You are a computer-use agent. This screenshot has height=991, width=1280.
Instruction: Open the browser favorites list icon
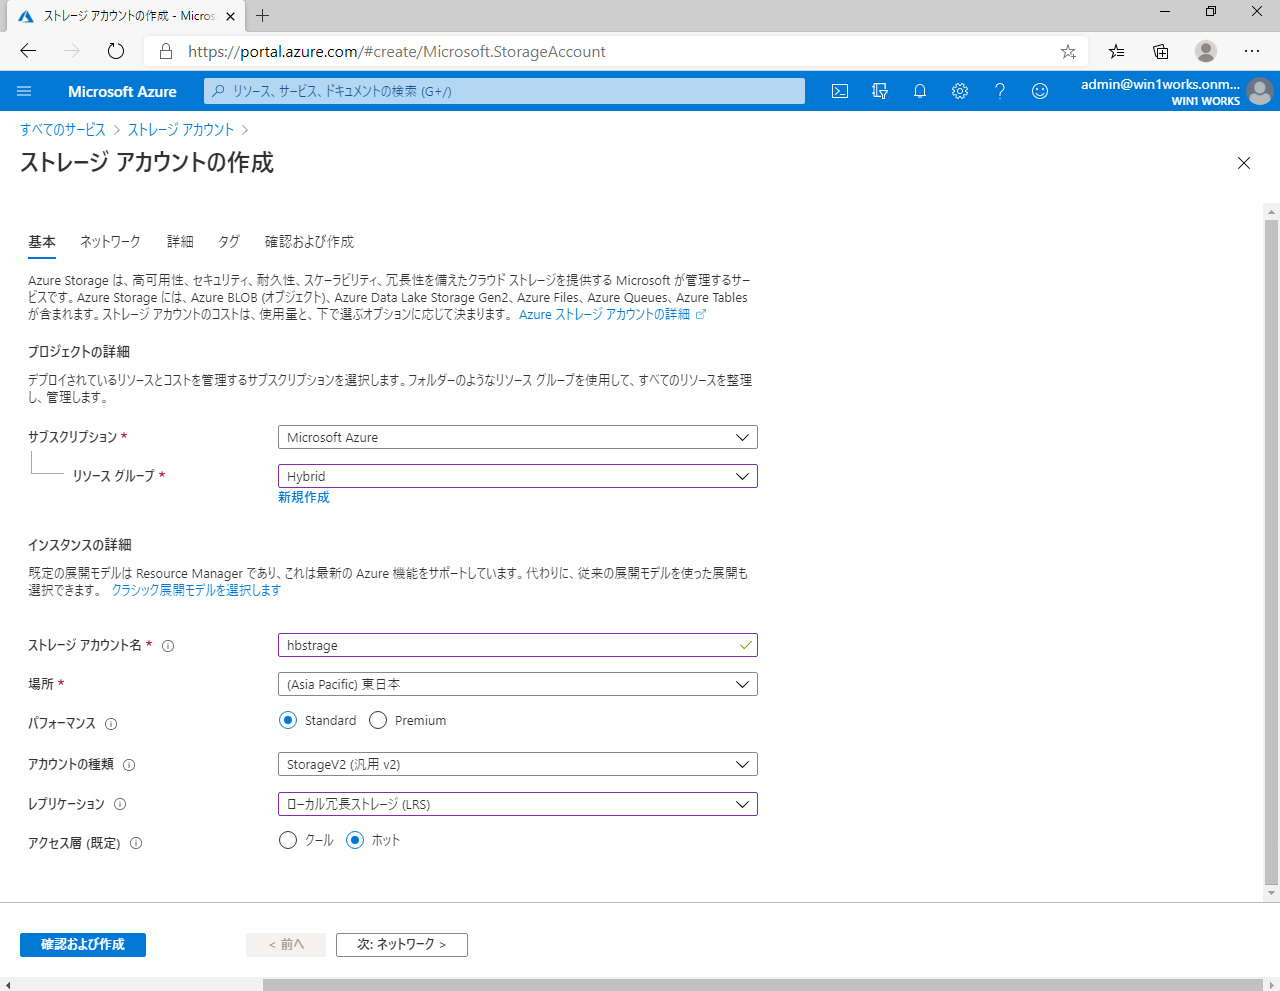[1116, 51]
